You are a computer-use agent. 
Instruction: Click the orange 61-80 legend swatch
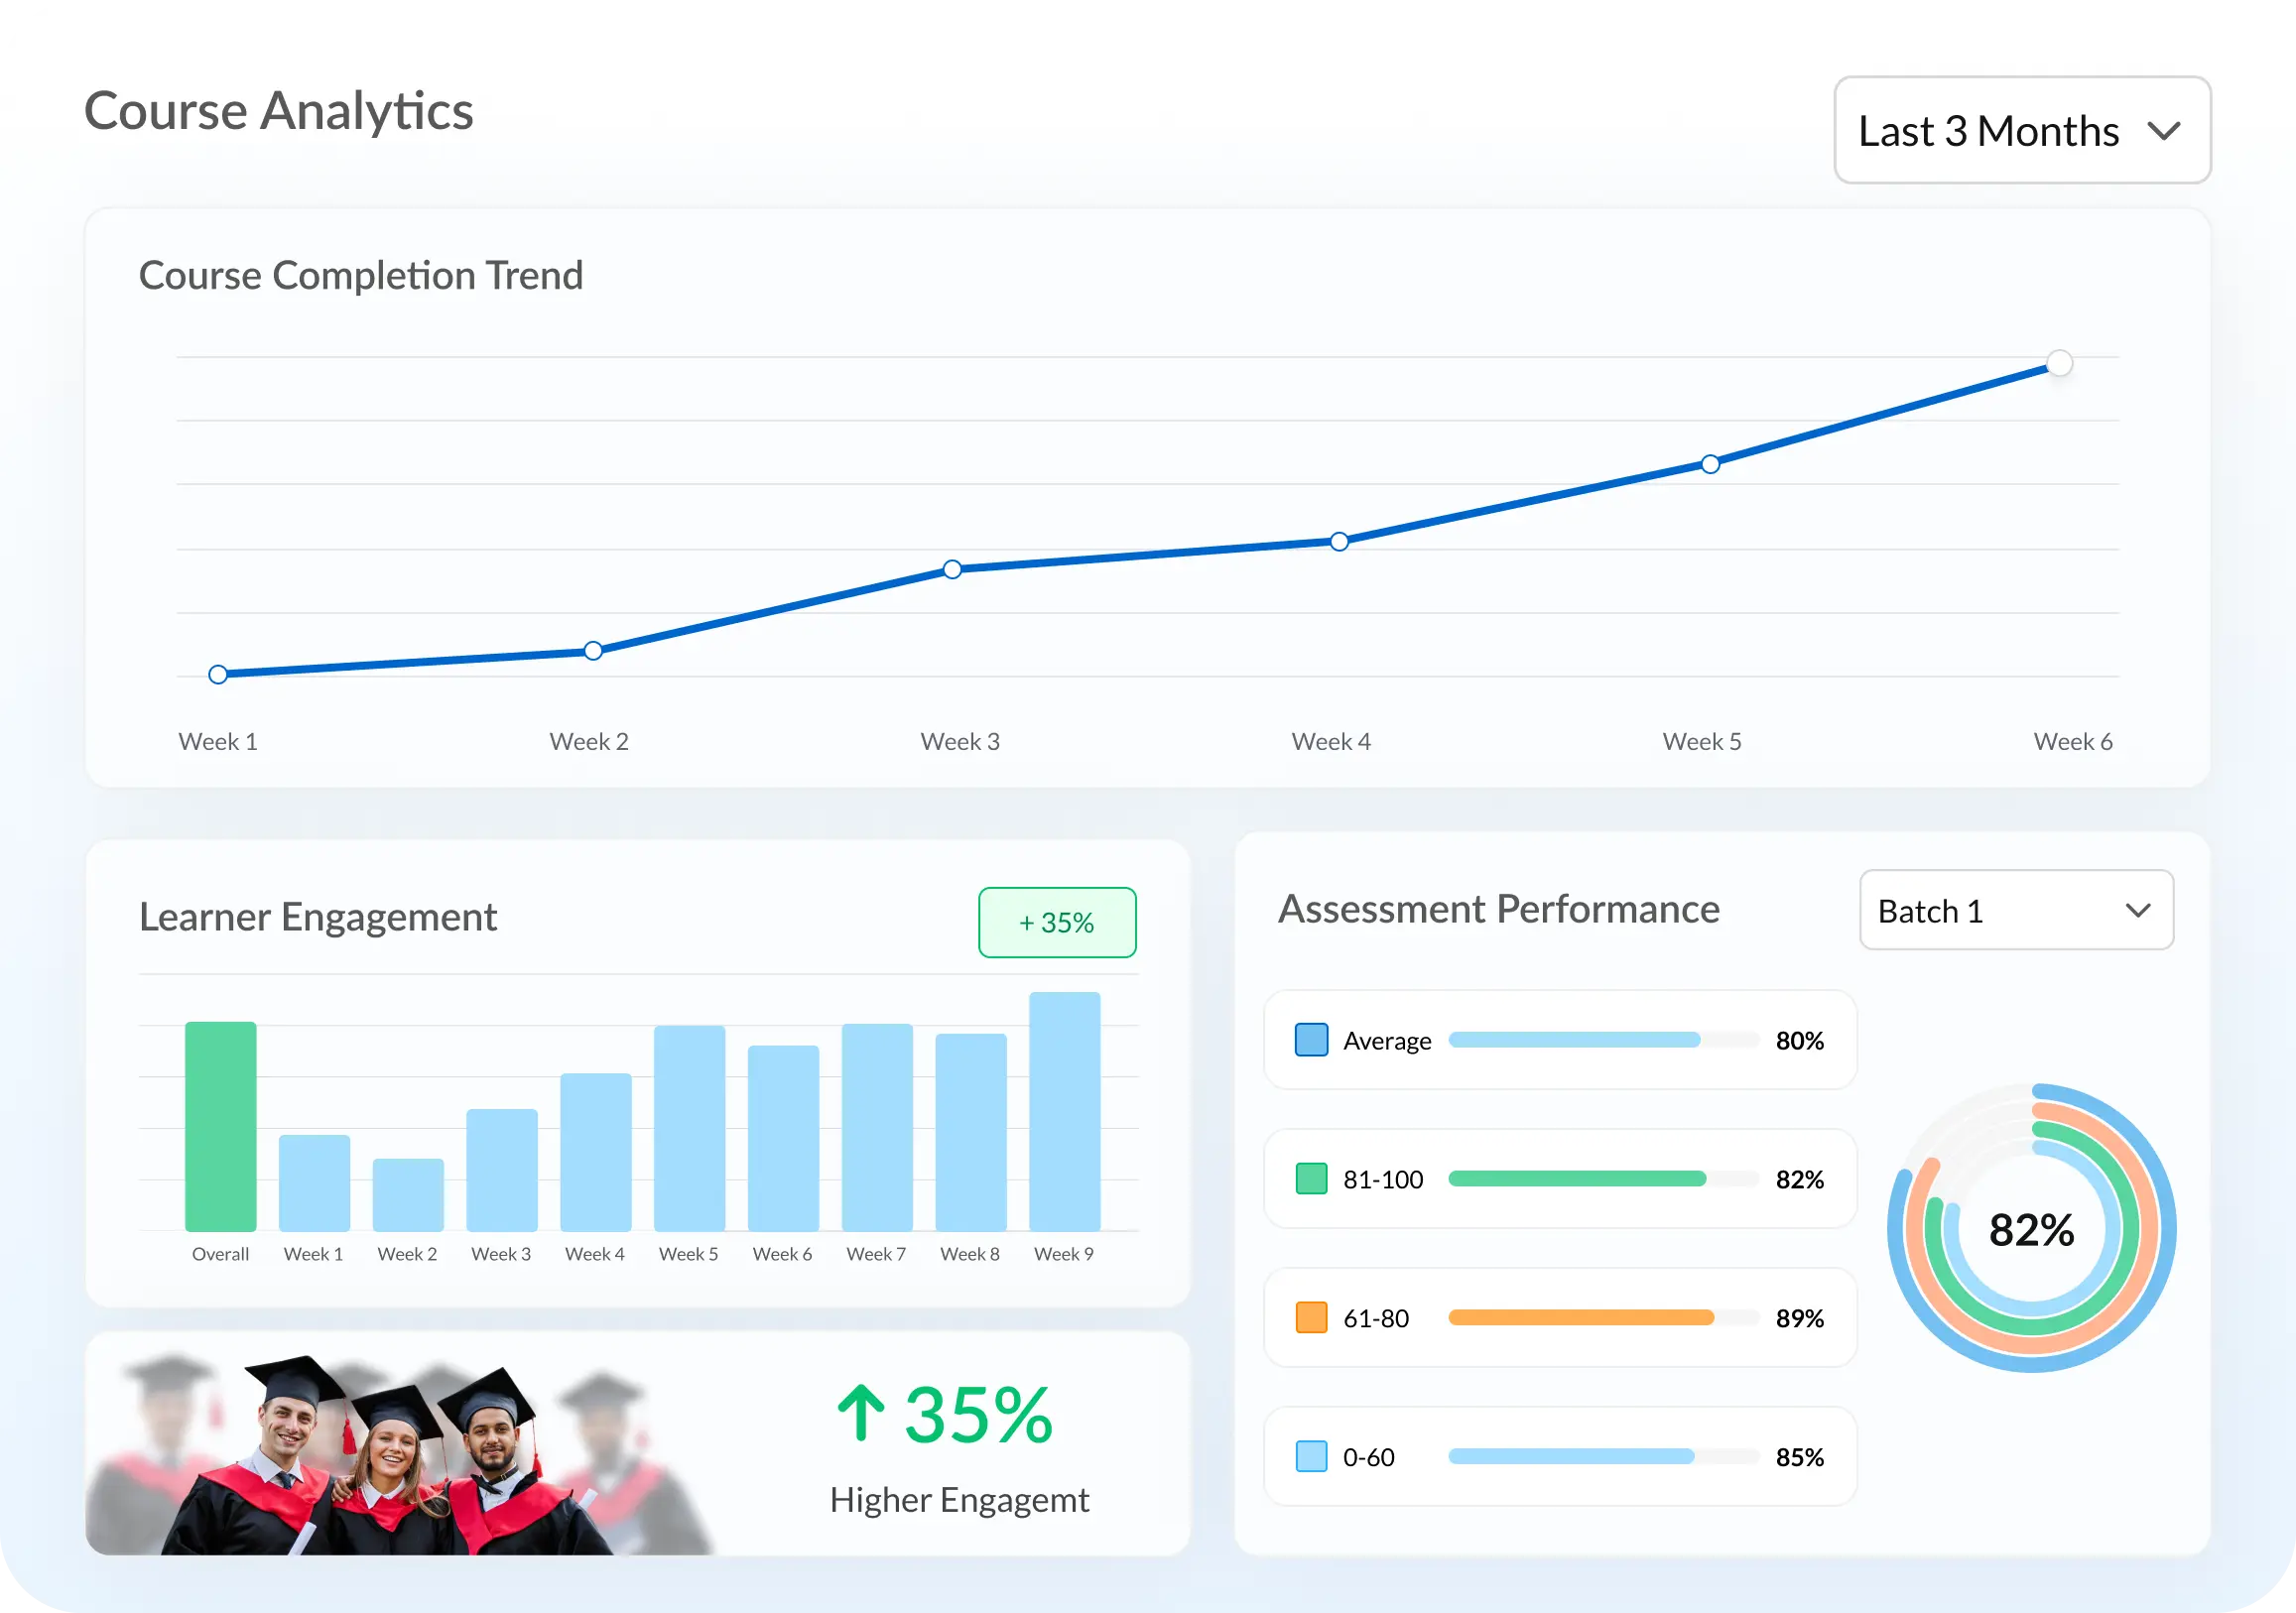click(x=1311, y=1318)
